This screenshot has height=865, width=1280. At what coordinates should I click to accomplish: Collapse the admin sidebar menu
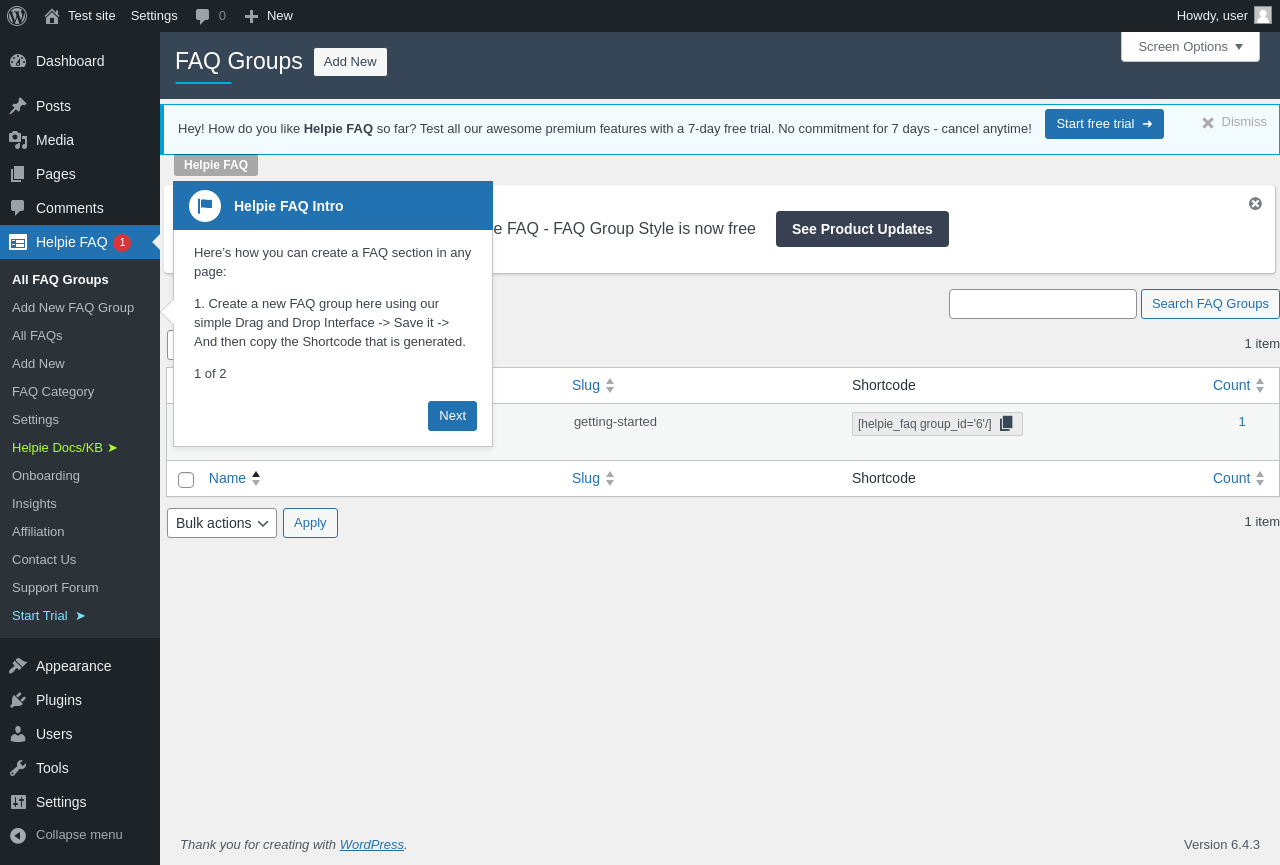(80, 835)
